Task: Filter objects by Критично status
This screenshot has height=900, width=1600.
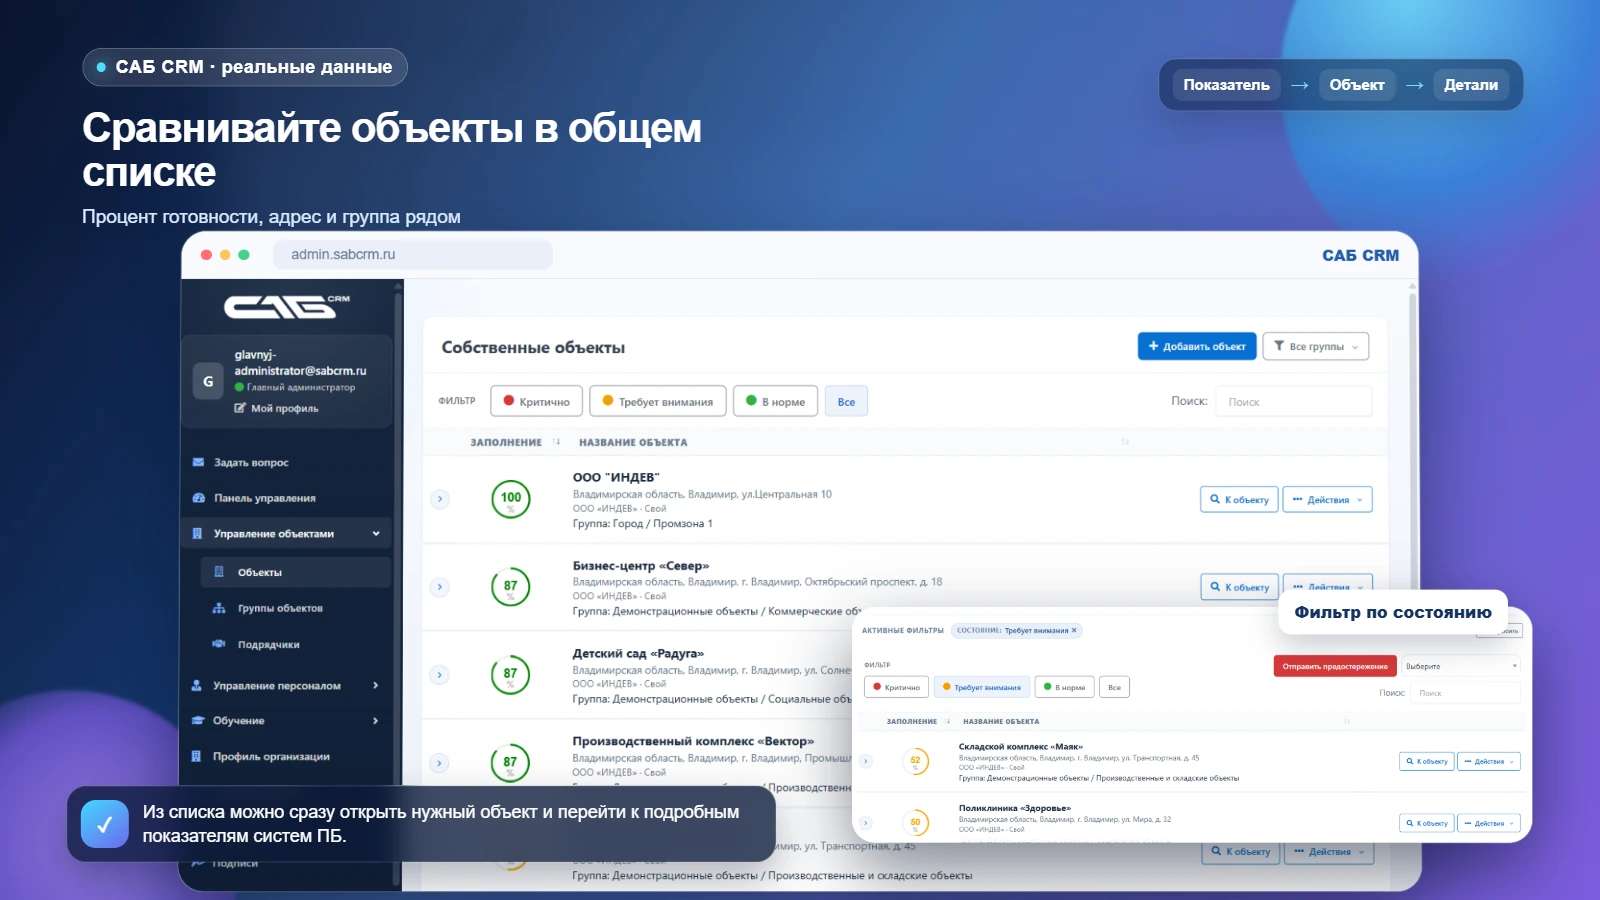Action: [536, 402]
